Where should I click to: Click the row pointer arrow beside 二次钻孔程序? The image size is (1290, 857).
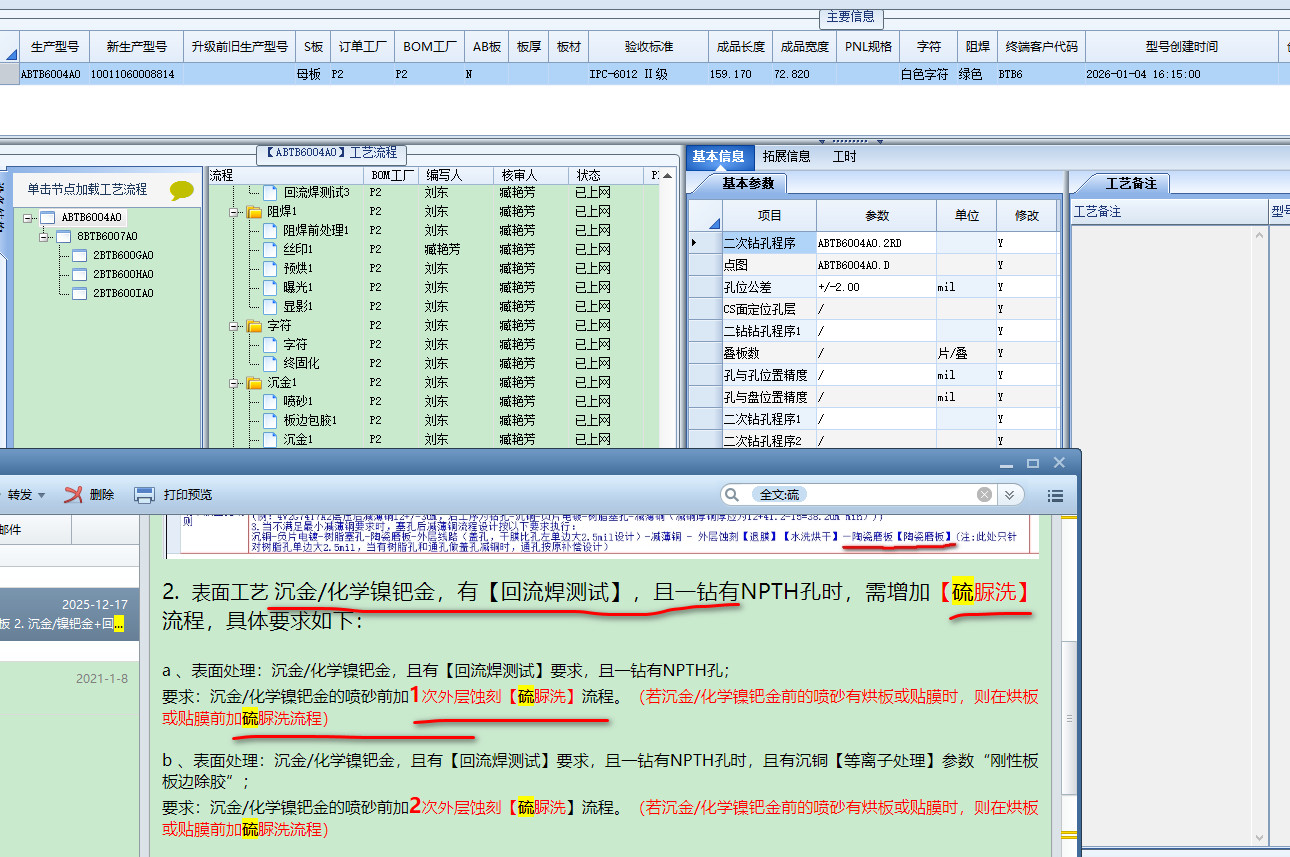click(x=695, y=242)
